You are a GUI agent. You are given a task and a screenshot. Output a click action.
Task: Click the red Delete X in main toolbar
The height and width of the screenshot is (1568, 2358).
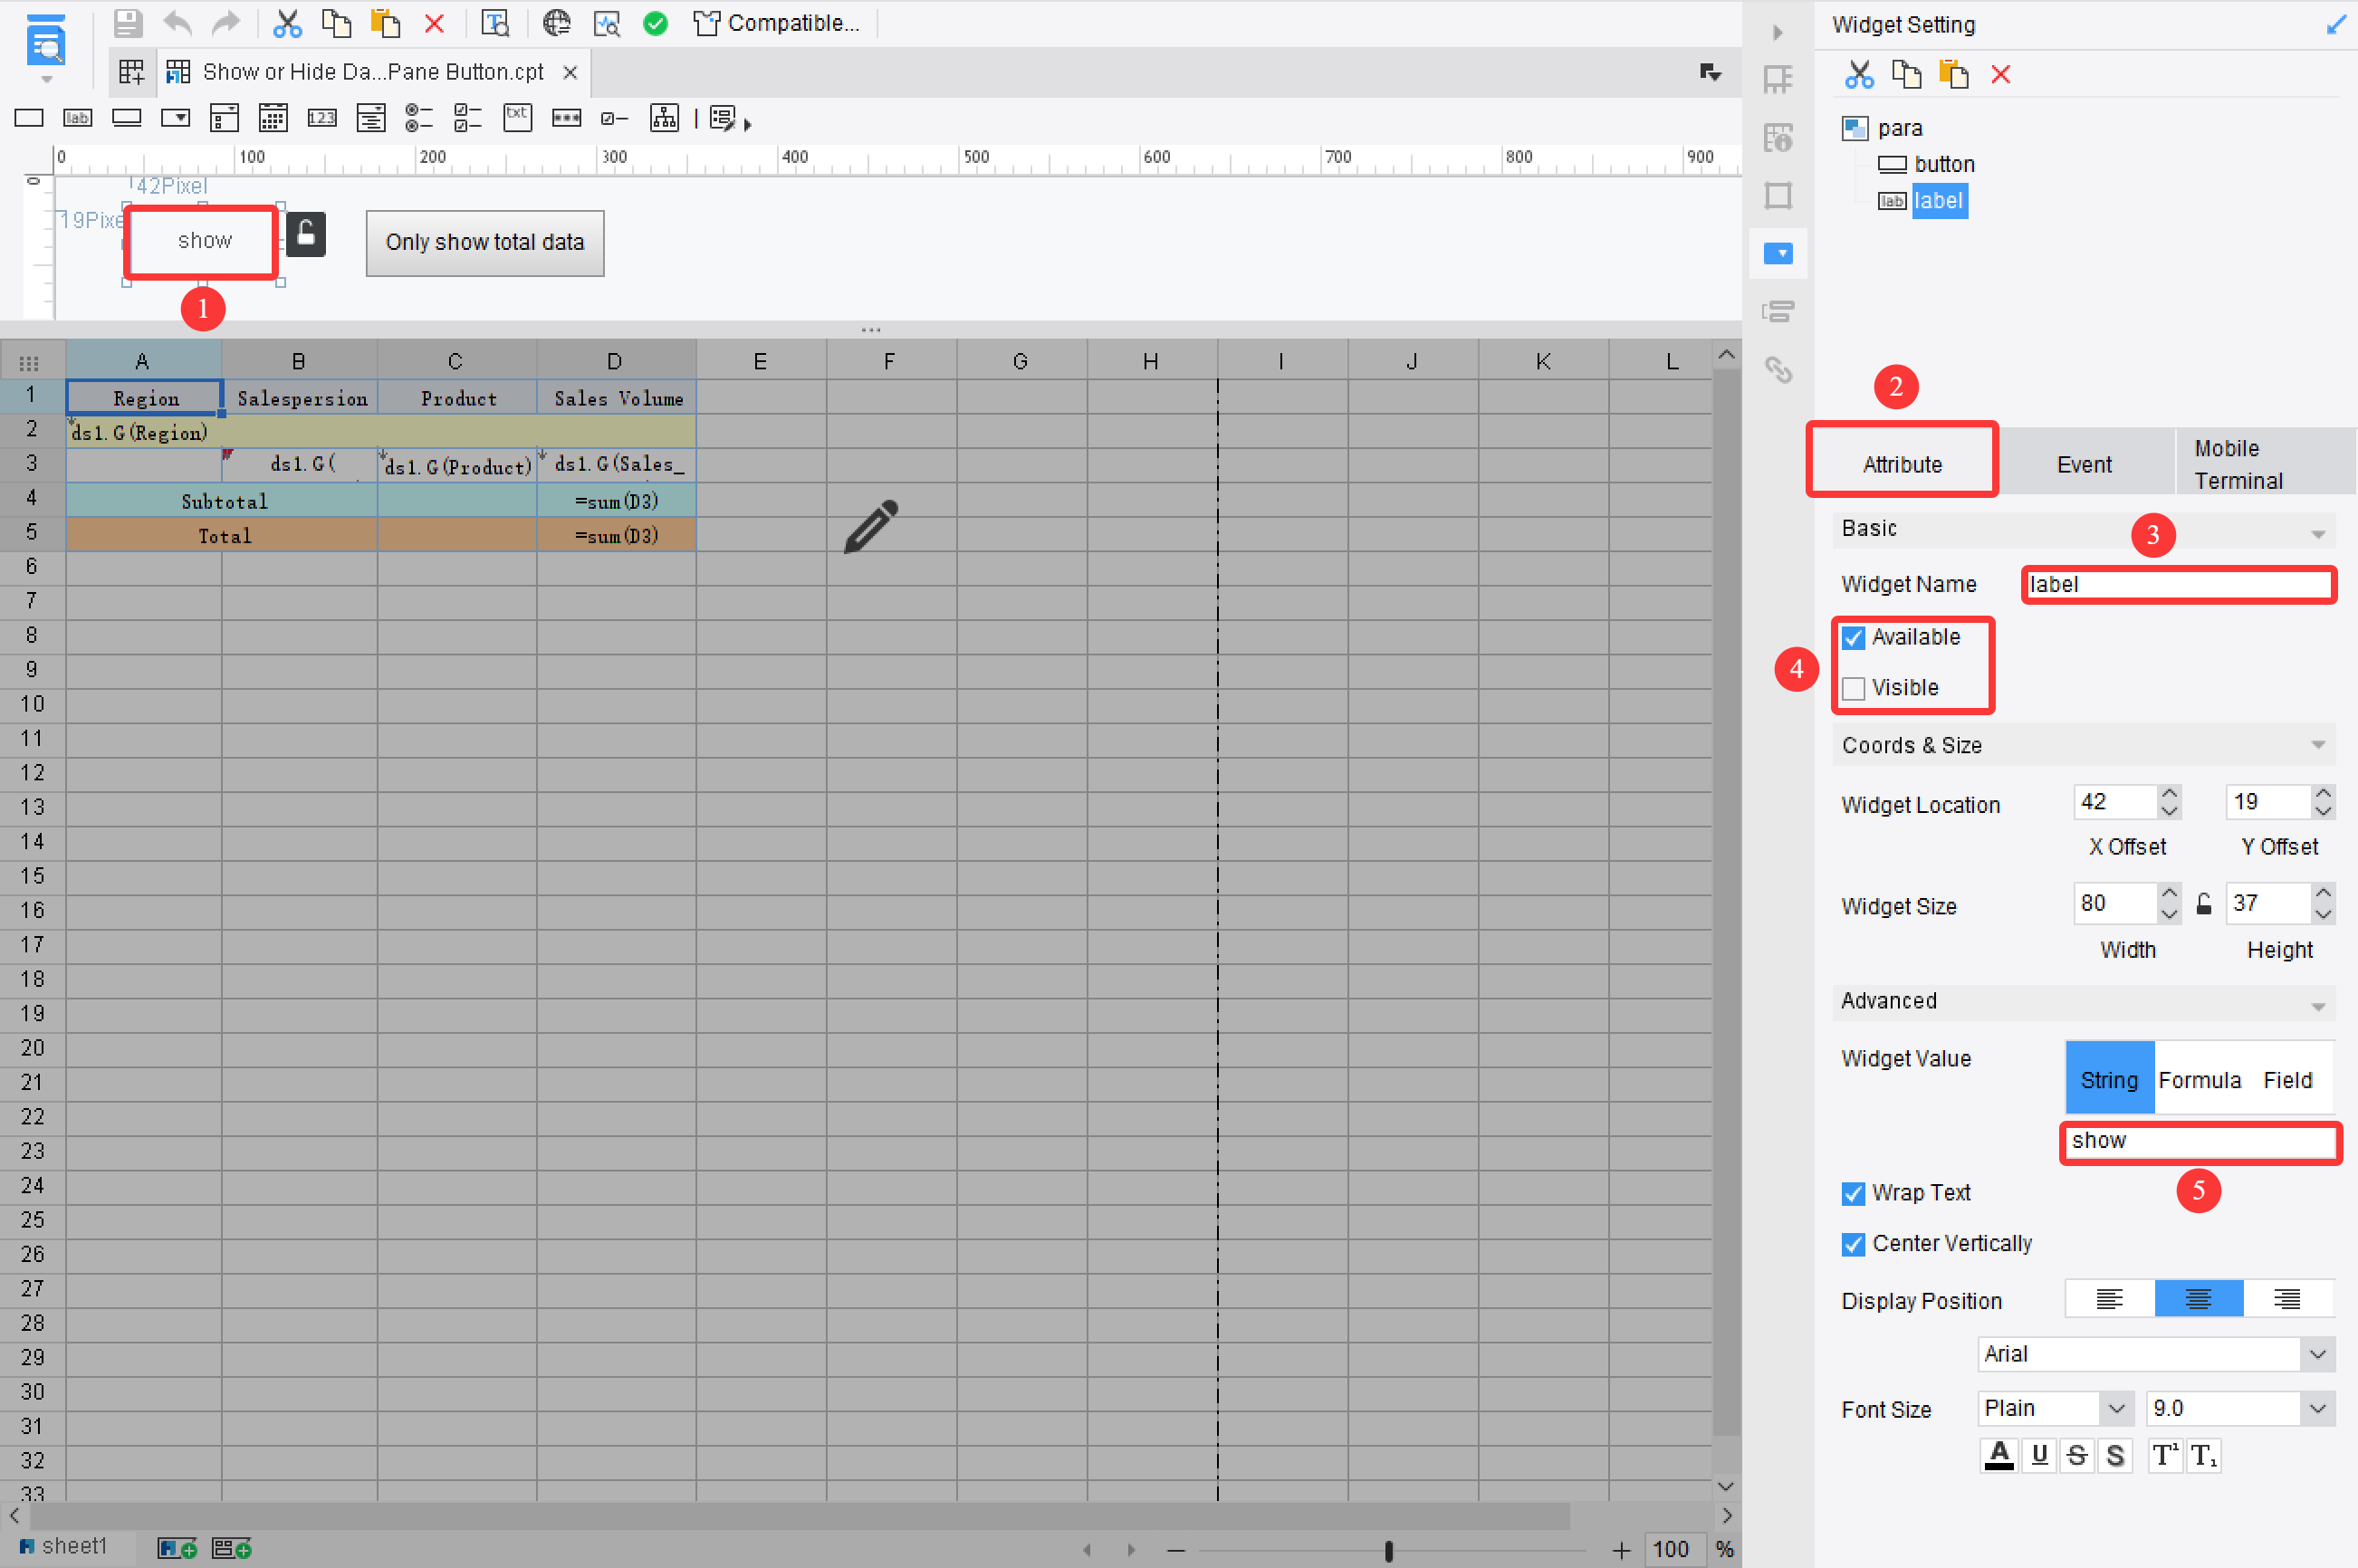point(434,23)
